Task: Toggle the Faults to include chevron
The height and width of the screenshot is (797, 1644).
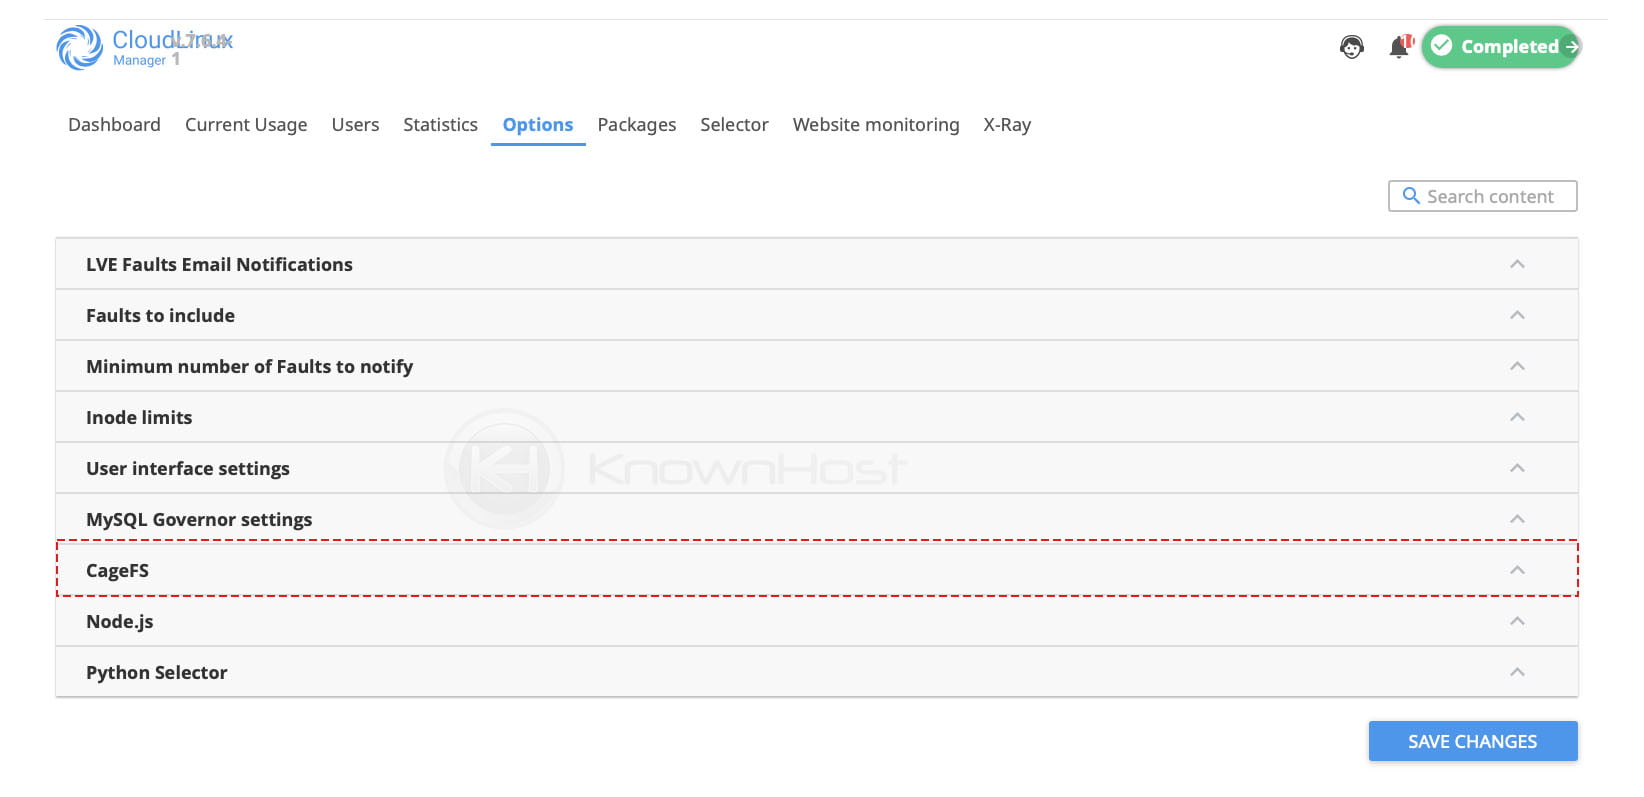Action: [x=1516, y=315]
